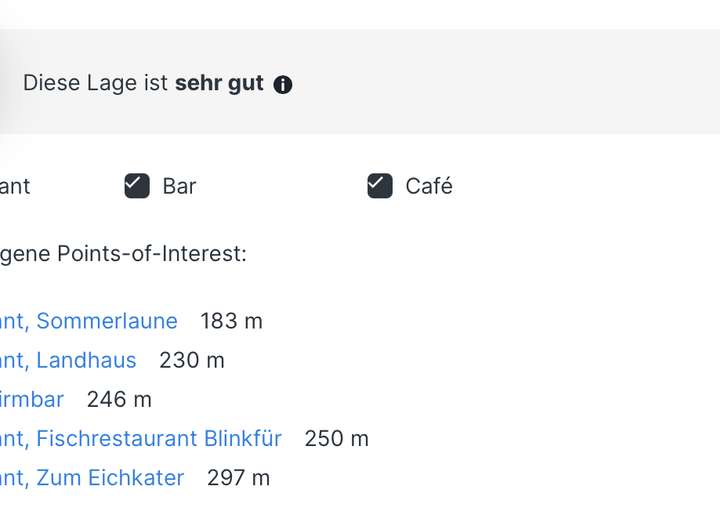Screen dimensions: 720x530
Task: Open the Sommerlaune restaurant link
Action: [x=89, y=321]
